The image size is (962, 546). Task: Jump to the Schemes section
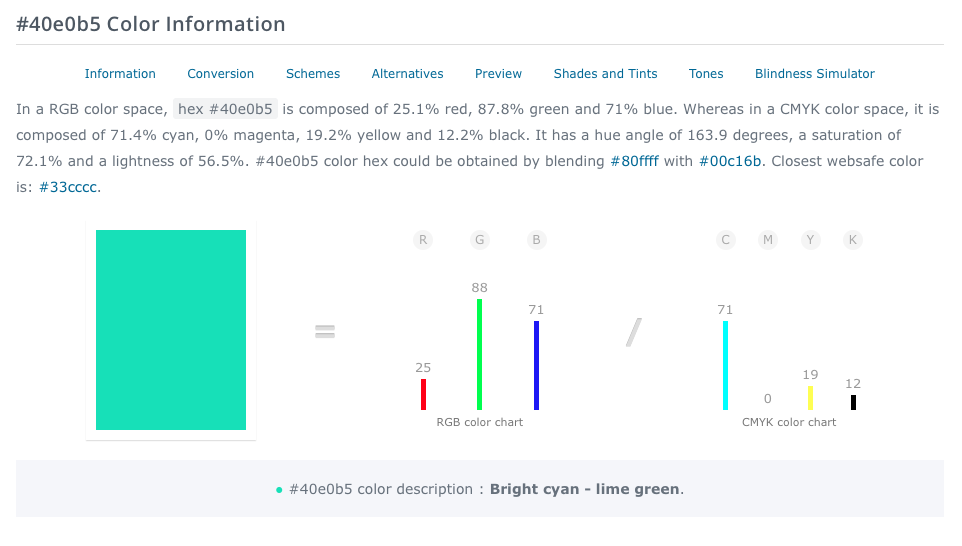tap(313, 74)
